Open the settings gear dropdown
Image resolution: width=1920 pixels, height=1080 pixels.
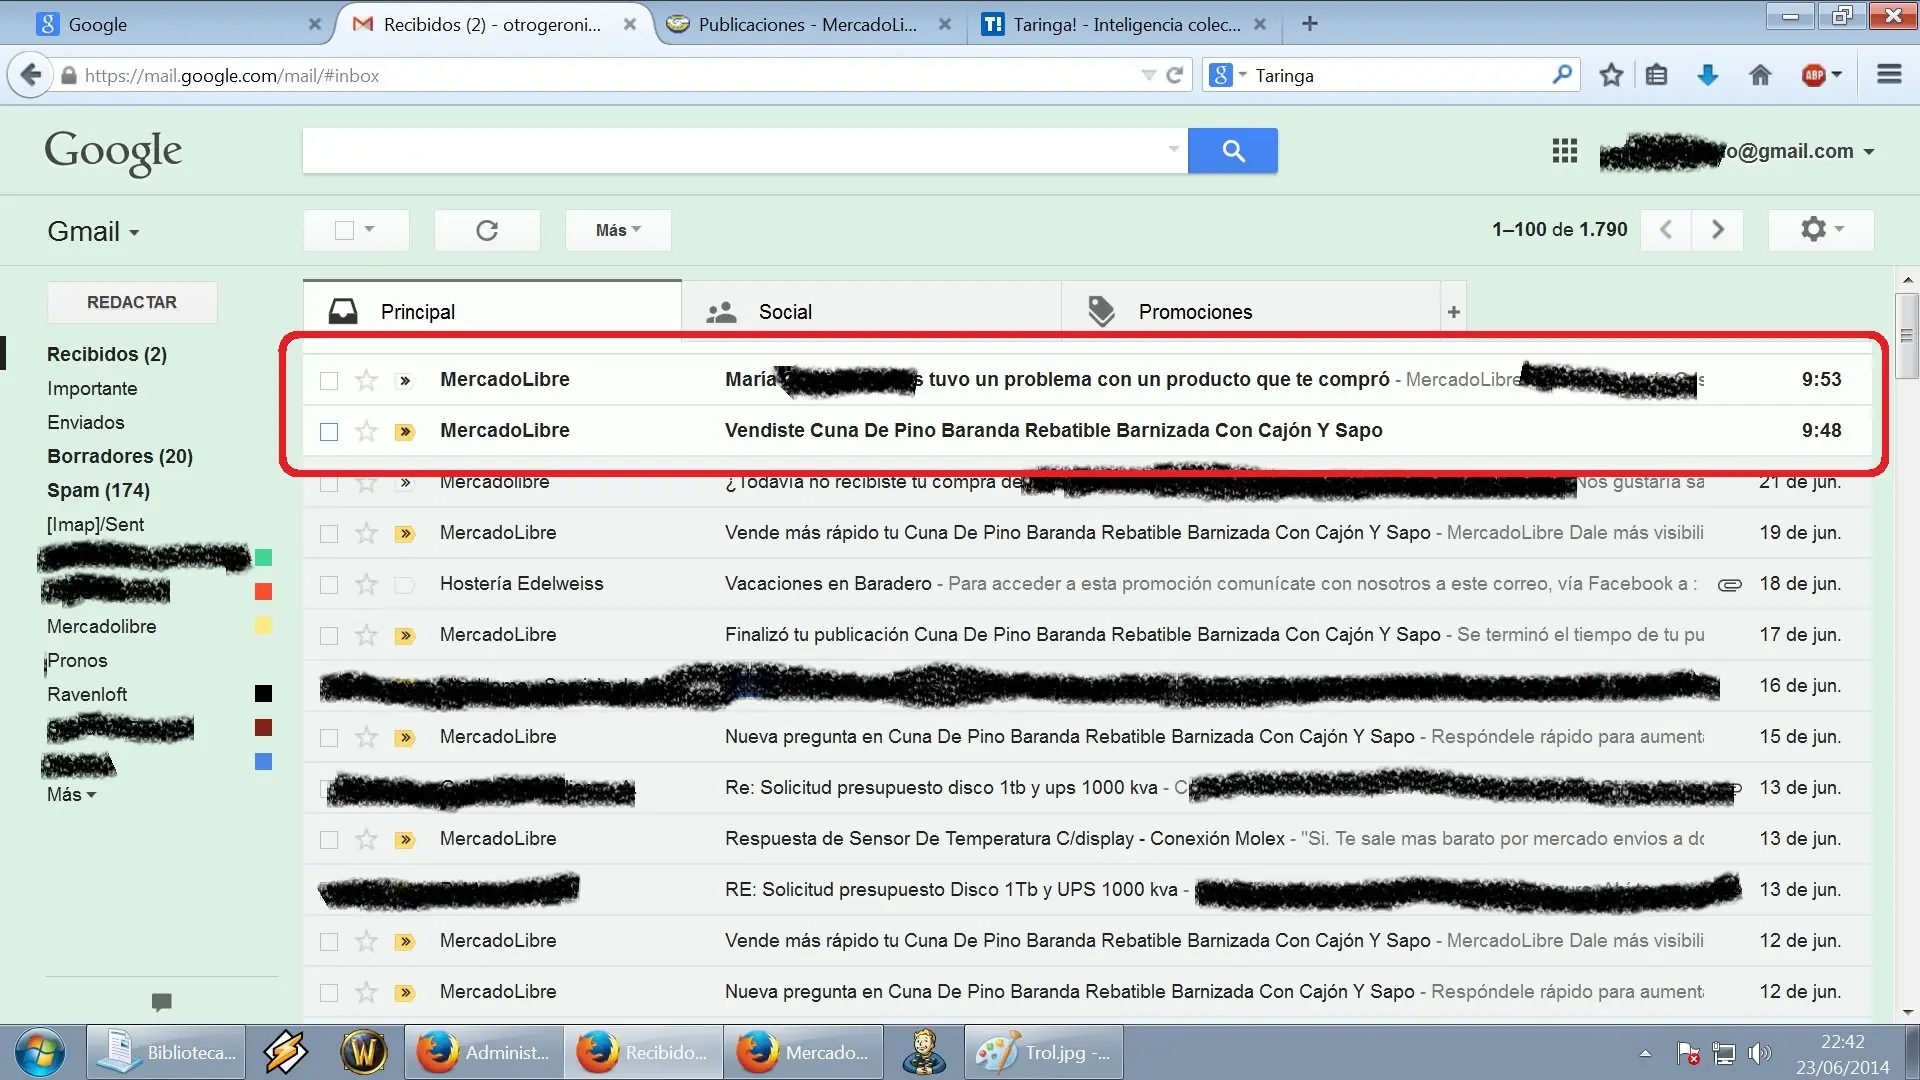(1821, 230)
